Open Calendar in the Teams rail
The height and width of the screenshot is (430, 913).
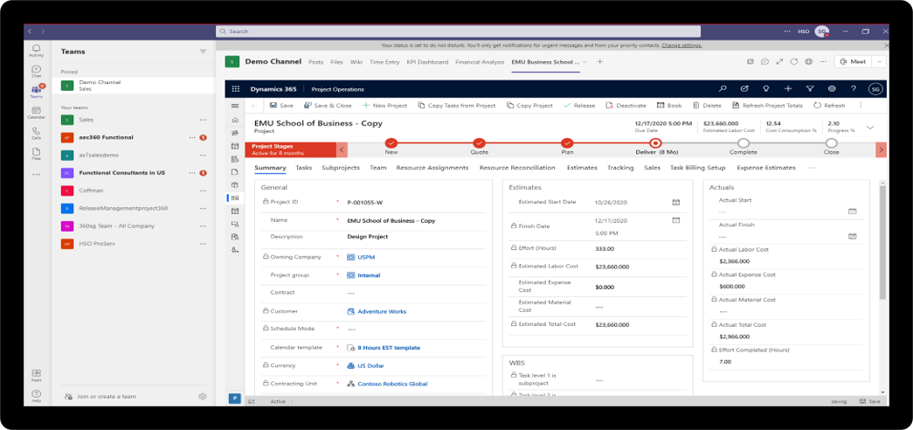tap(36, 112)
